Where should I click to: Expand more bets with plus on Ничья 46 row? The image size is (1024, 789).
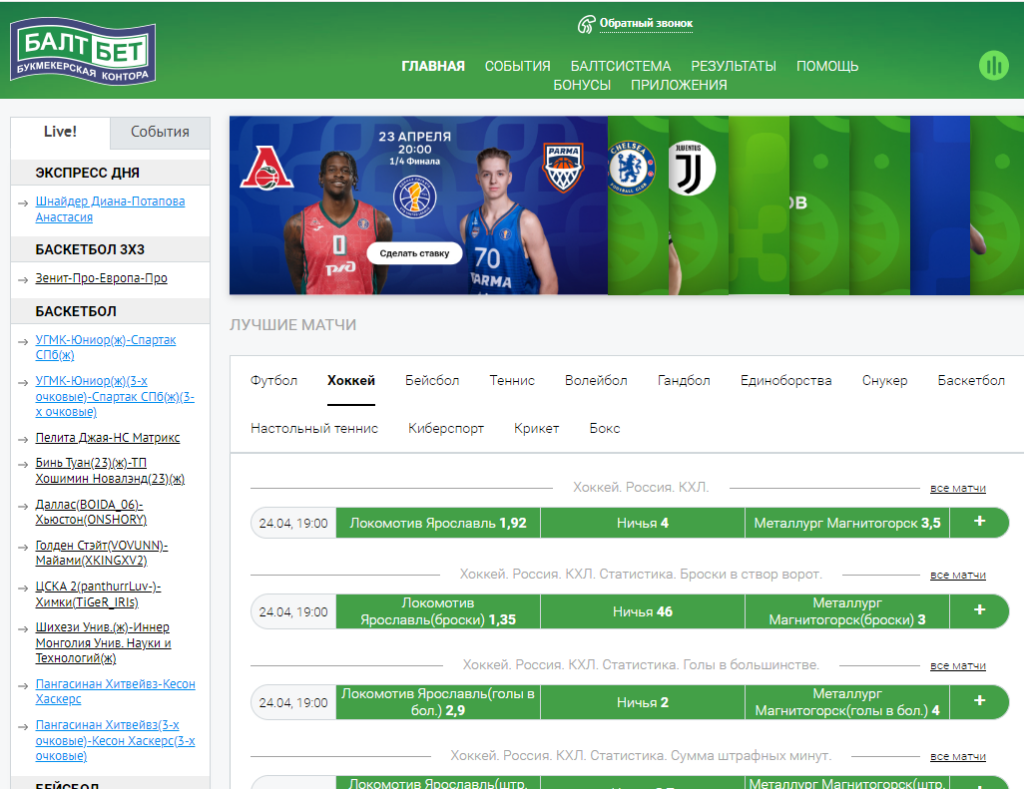pyautogui.click(x=979, y=611)
